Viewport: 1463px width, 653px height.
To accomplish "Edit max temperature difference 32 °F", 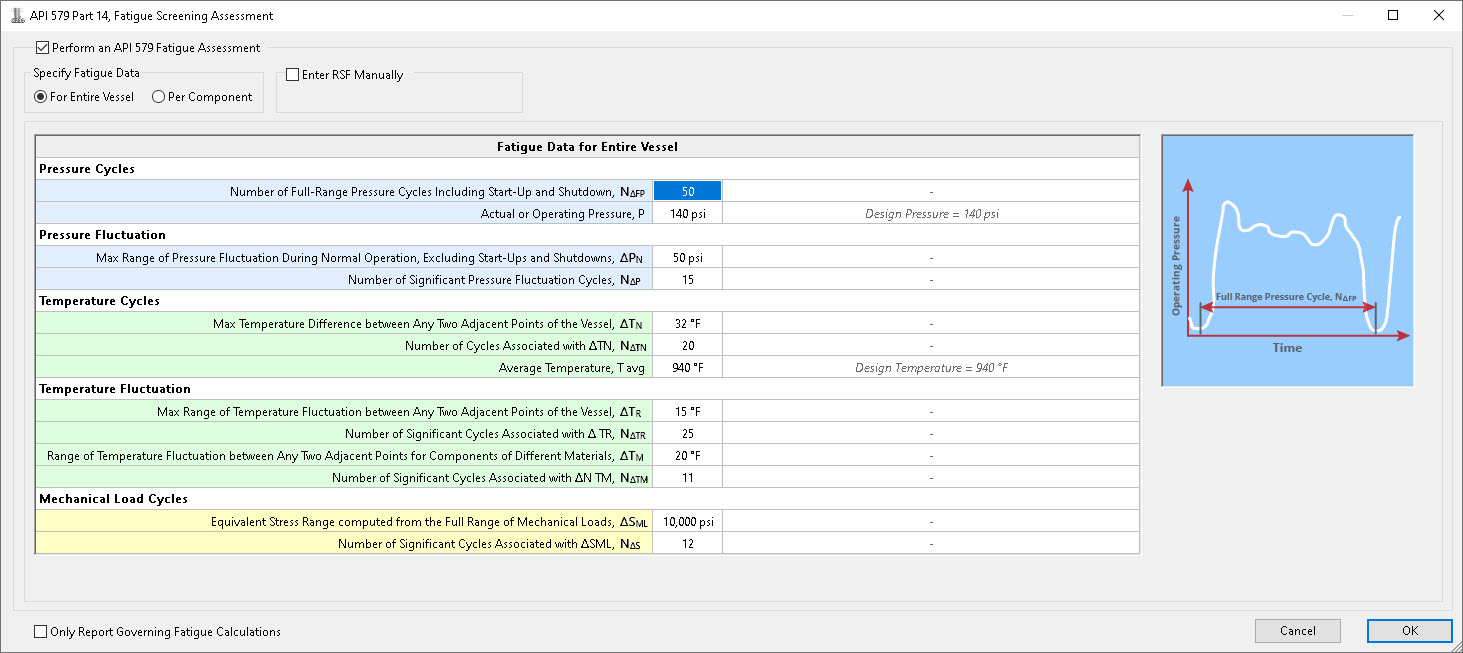I will pos(687,323).
